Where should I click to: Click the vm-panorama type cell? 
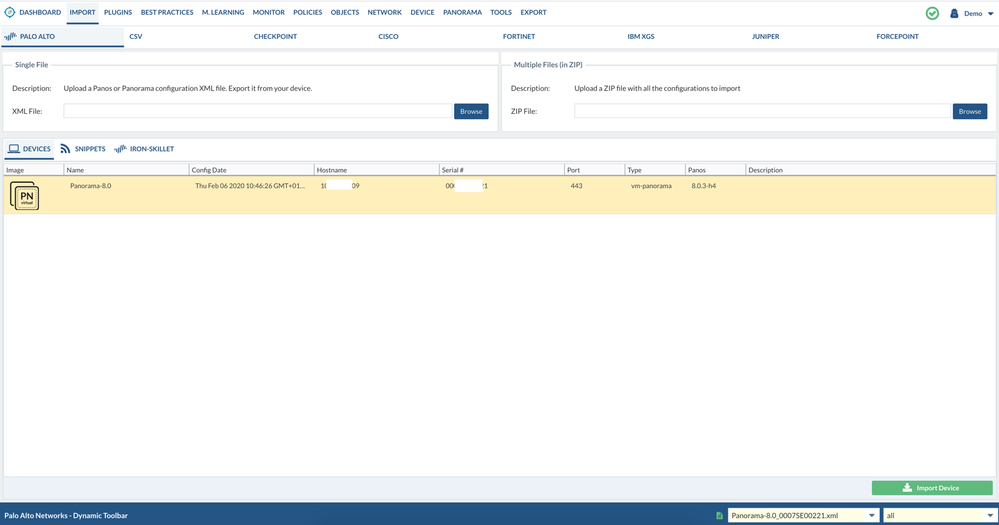pos(651,186)
